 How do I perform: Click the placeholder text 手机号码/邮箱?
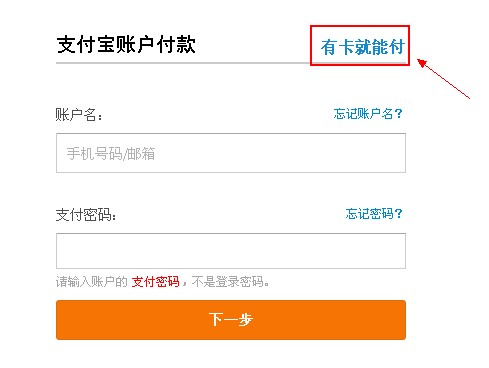111,154
